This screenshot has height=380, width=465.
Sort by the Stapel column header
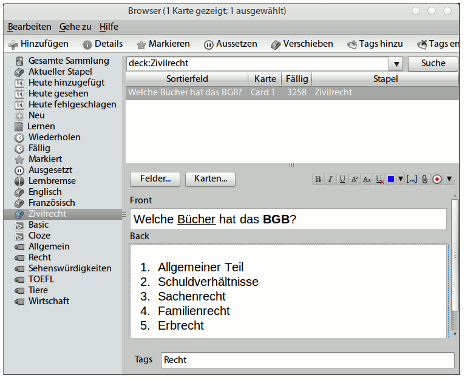pyautogui.click(x=385, y=79)
